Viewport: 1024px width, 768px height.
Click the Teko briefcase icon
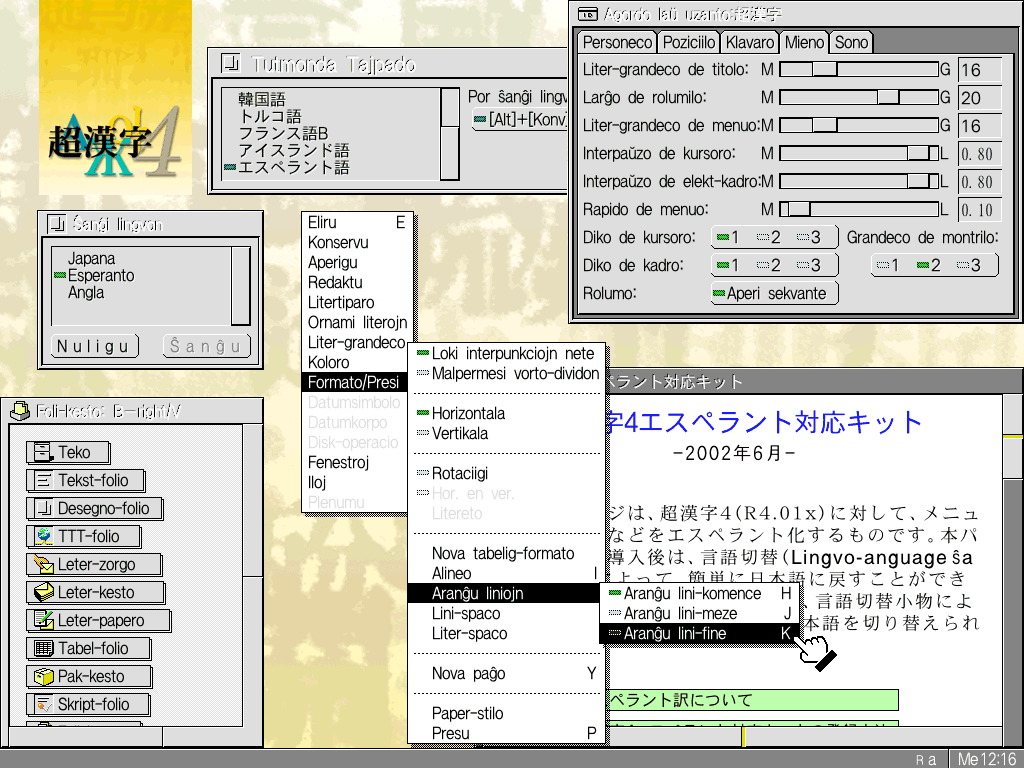(x=43, y=452)
